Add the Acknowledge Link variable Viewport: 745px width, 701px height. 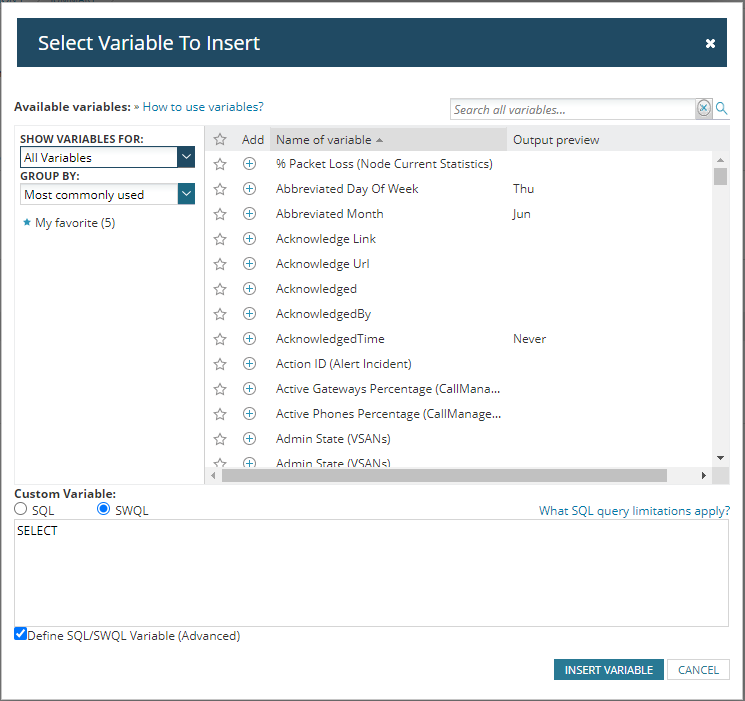pos(250,239)
